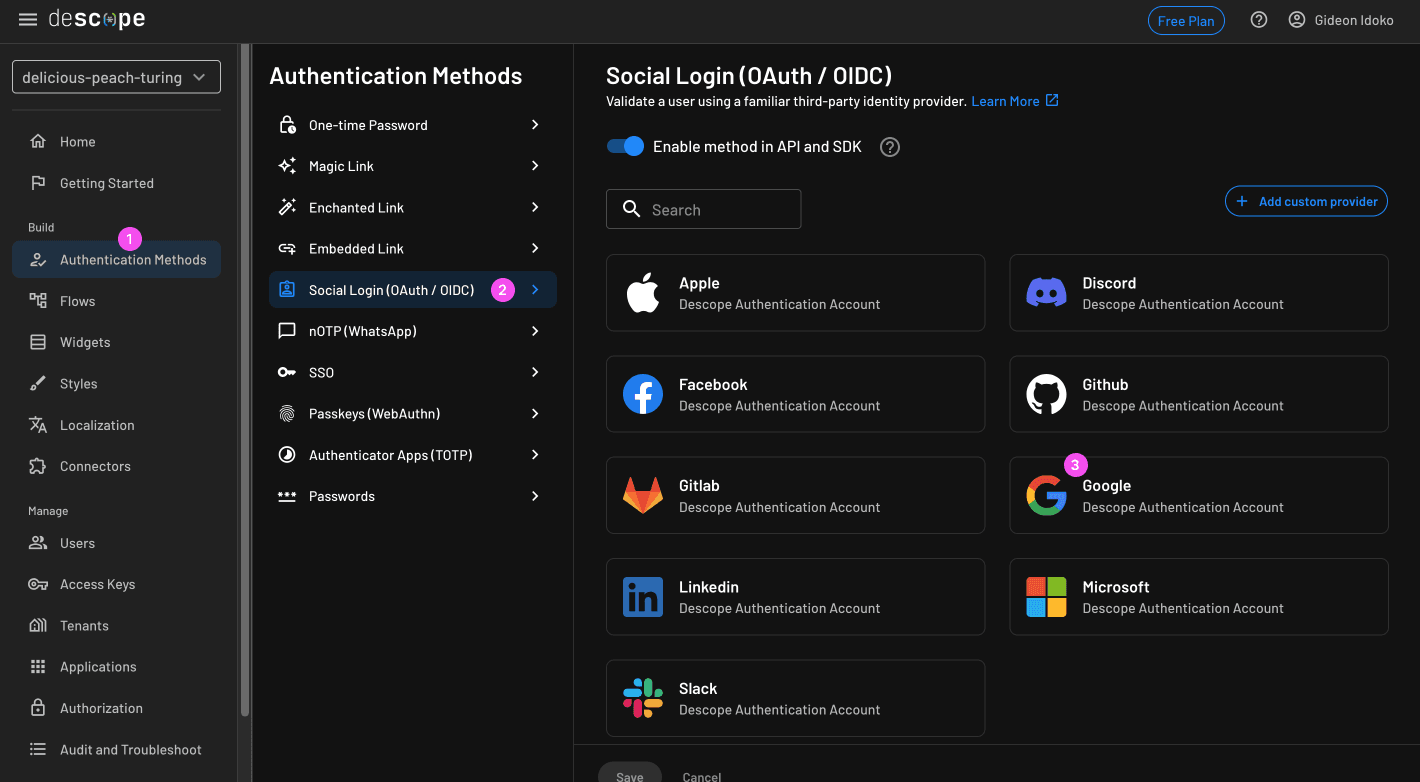Expand Passkeys (WebAuthn) chevron

[535, 413]
